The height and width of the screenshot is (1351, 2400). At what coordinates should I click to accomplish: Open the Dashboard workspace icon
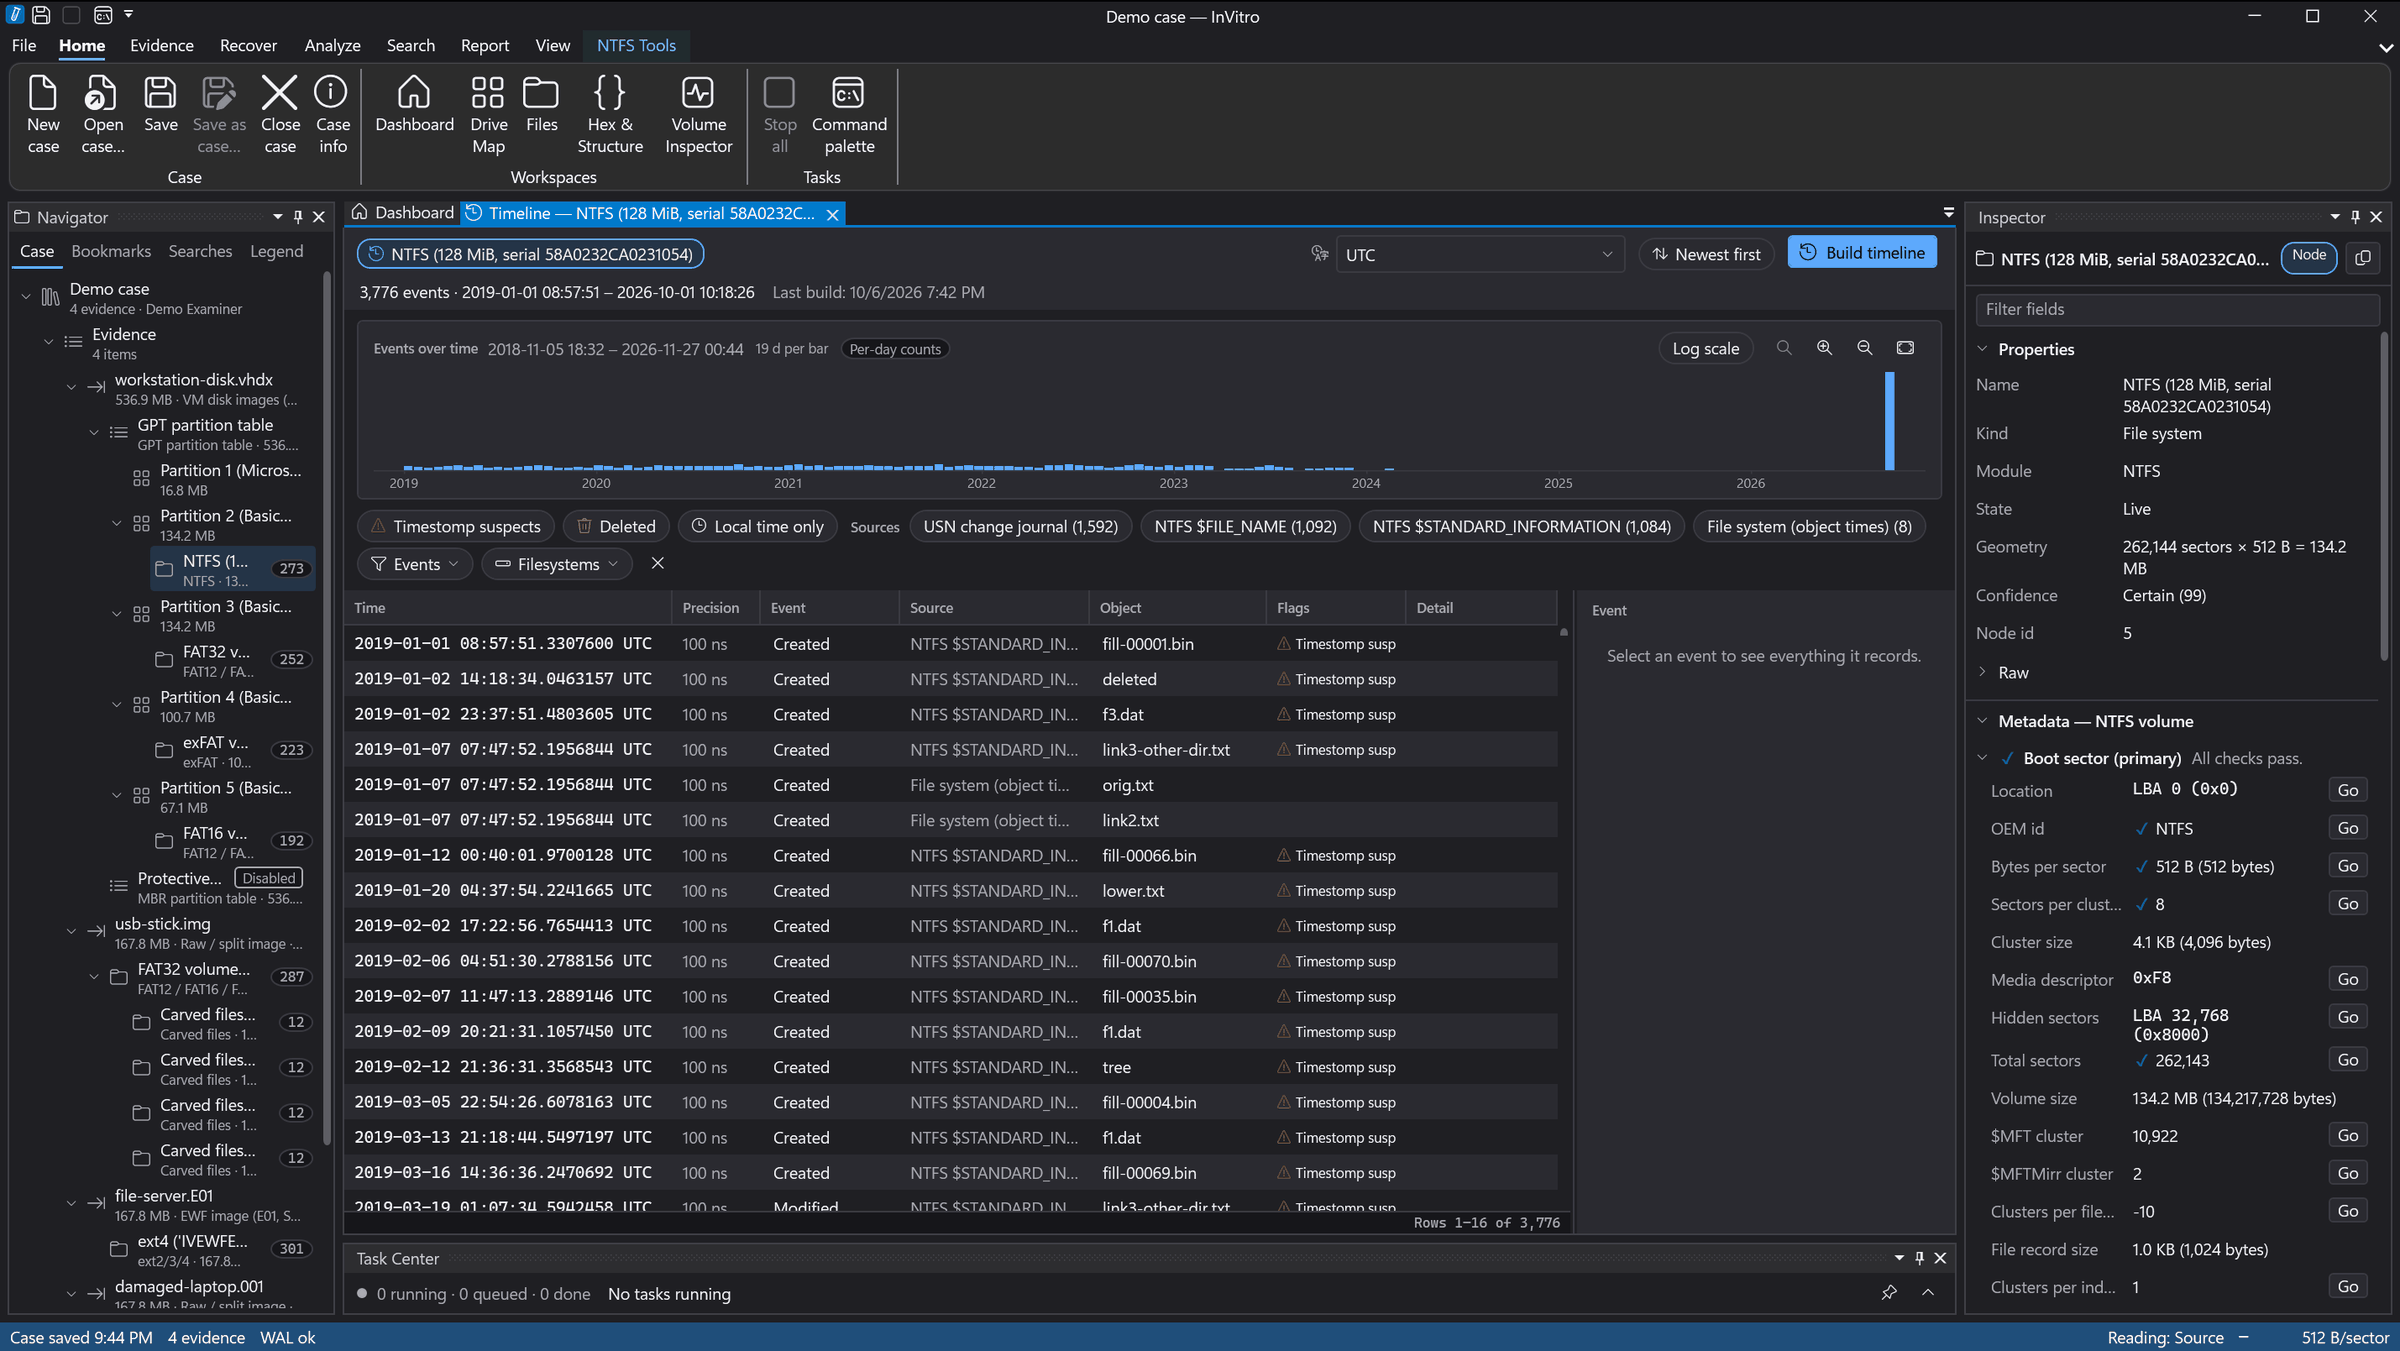(414, 104)
